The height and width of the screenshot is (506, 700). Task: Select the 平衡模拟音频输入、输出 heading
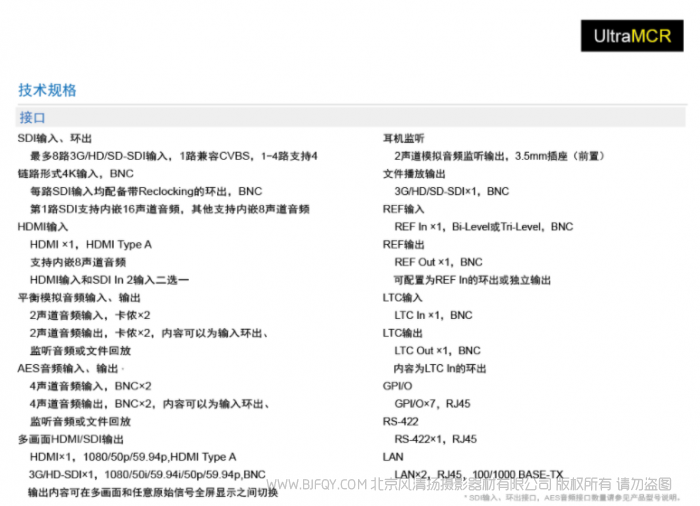coord(79,298)
